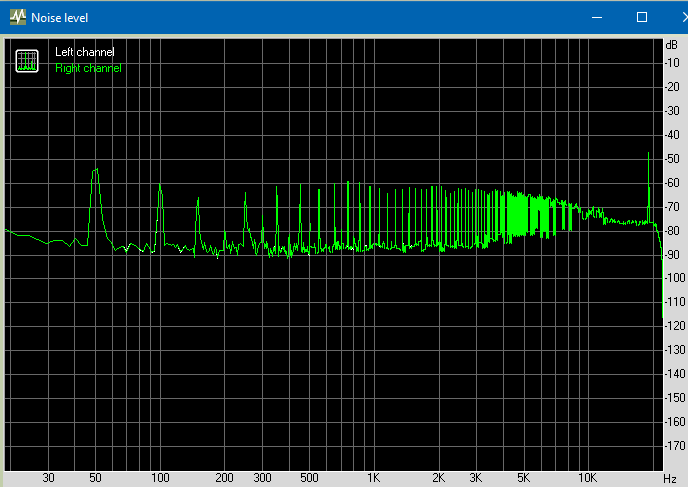The height and width of the screenshot is (487, 688).
Task: Click the -170 dB axis label
Action: pos(673,445)
